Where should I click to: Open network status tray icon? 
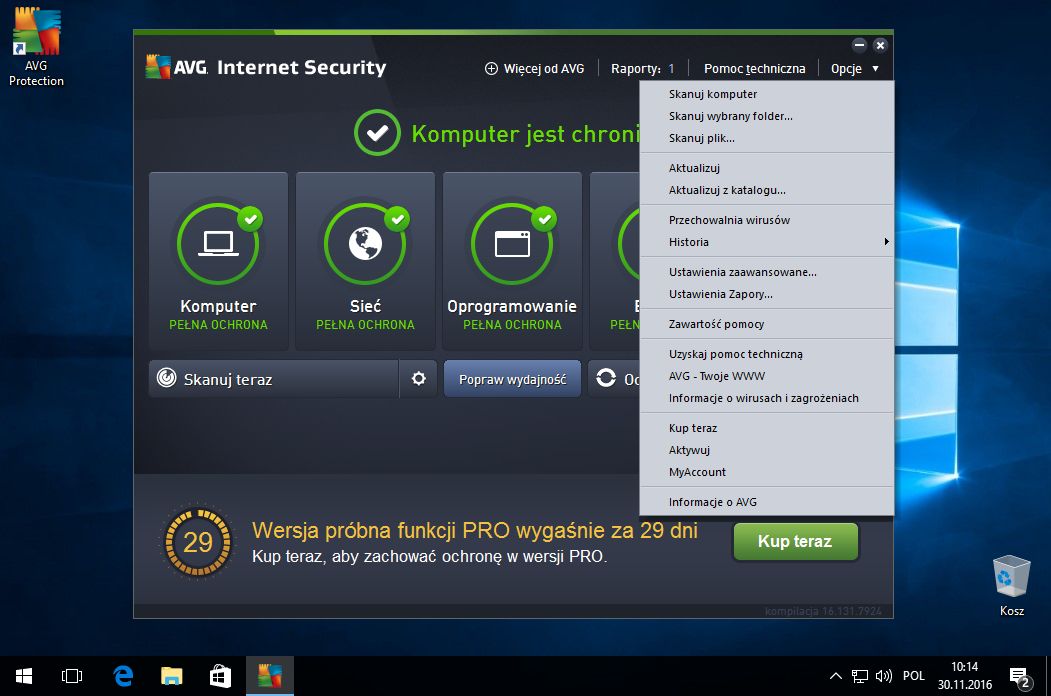(860, 676)
